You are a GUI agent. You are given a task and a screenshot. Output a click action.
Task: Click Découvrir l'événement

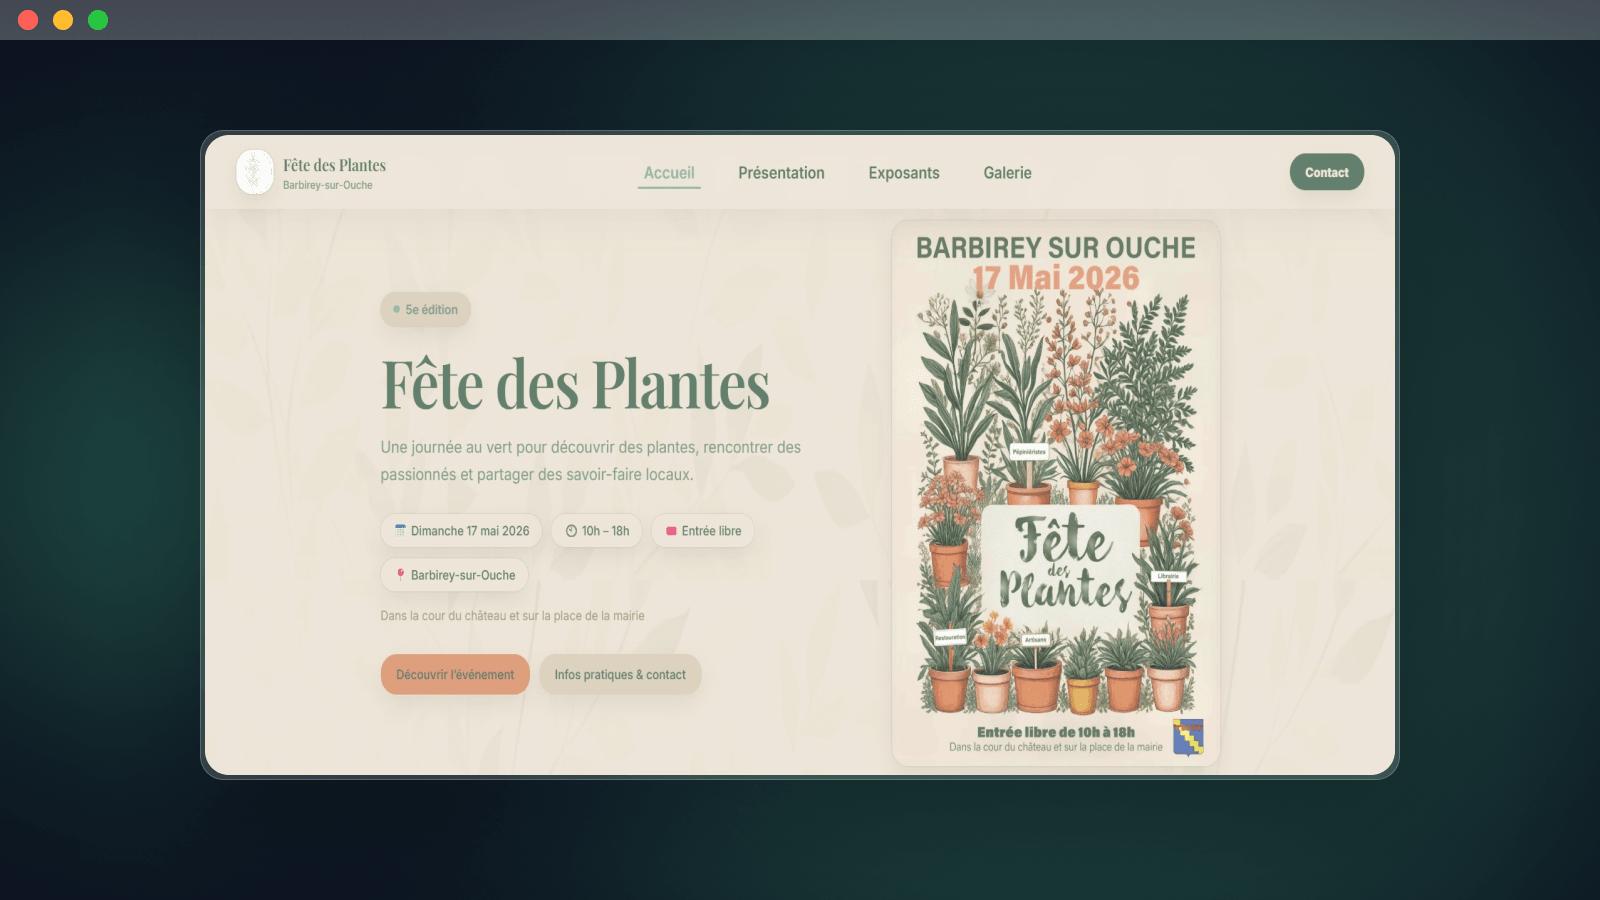click(455, 674)
